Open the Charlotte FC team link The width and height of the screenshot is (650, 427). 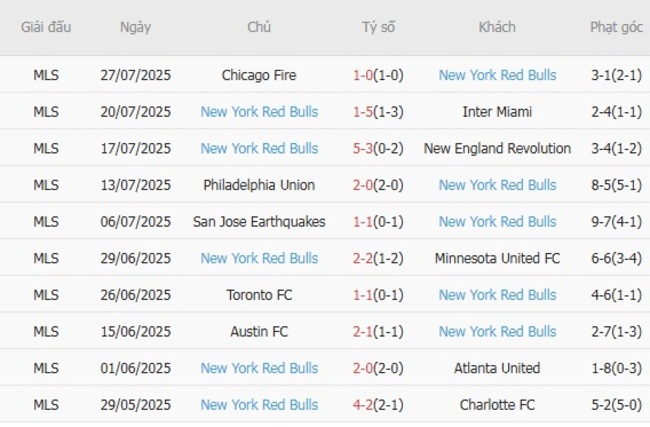tap(497, 405)
